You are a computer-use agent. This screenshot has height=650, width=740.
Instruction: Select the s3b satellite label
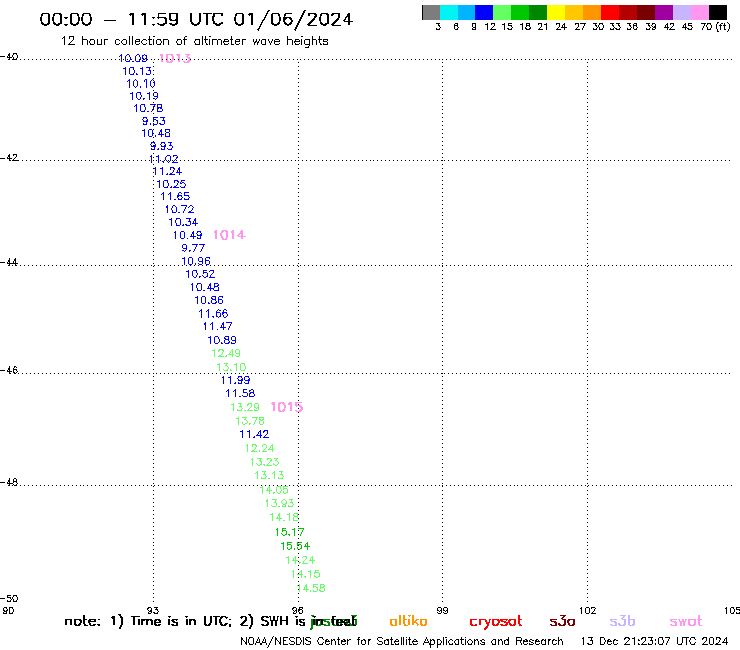pos(622,621)
